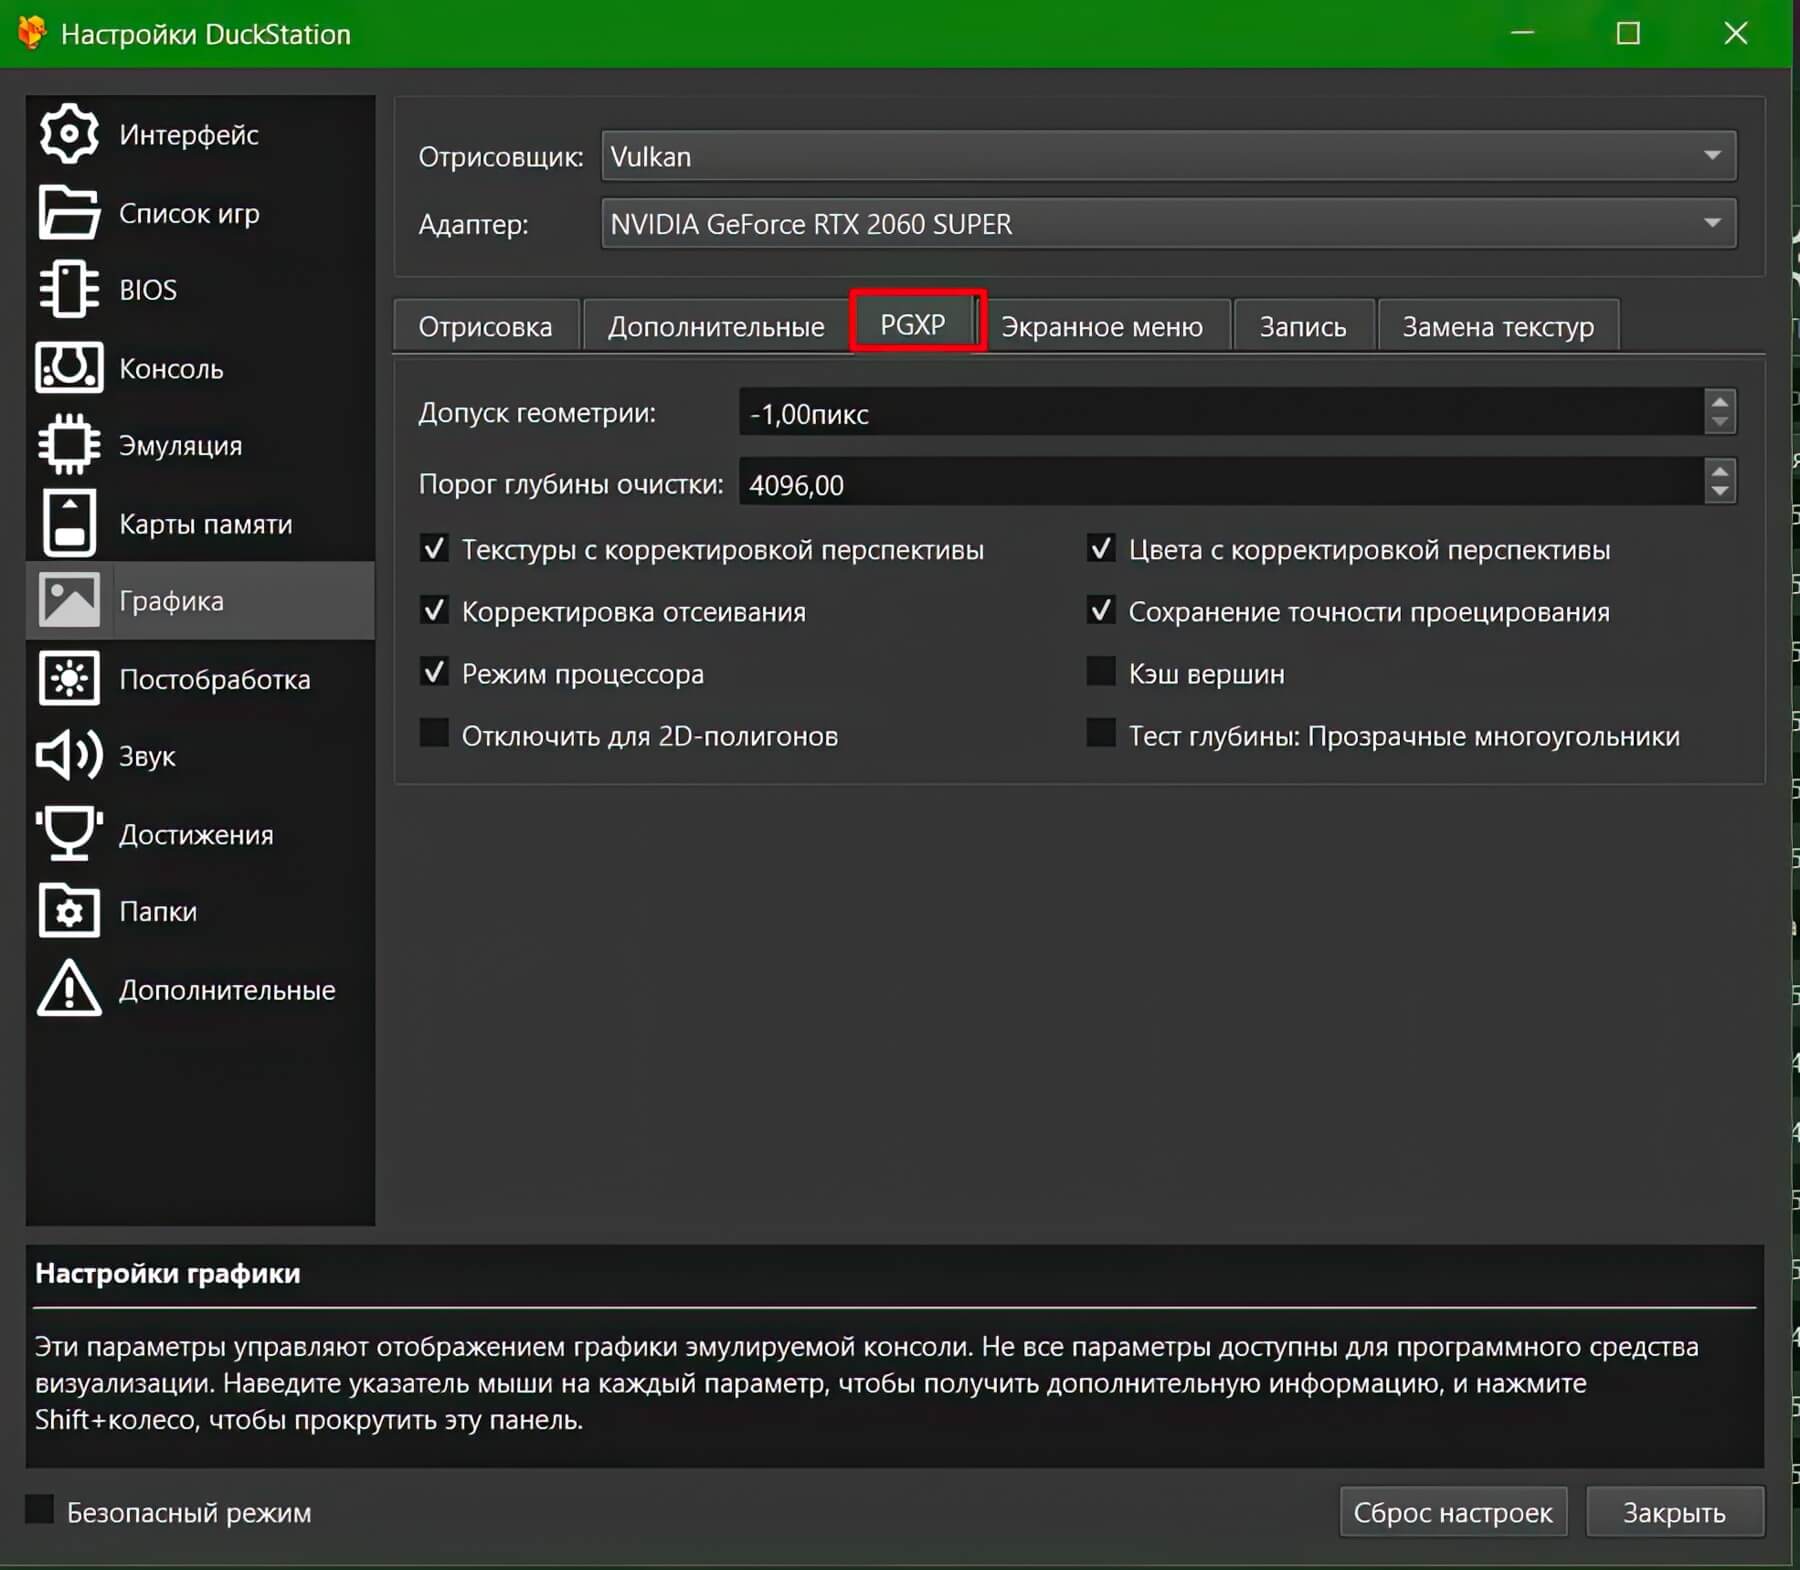
Task: Open the Экранное меню tab
Action: click(1103, 326)
